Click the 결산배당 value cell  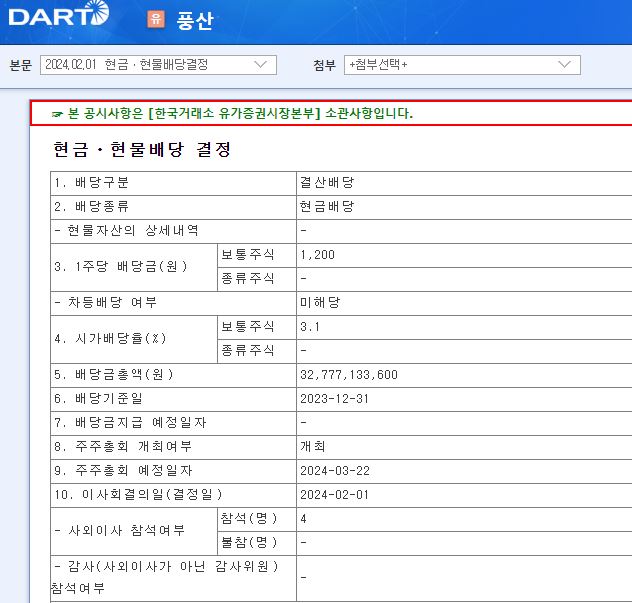tap(327, 183)
